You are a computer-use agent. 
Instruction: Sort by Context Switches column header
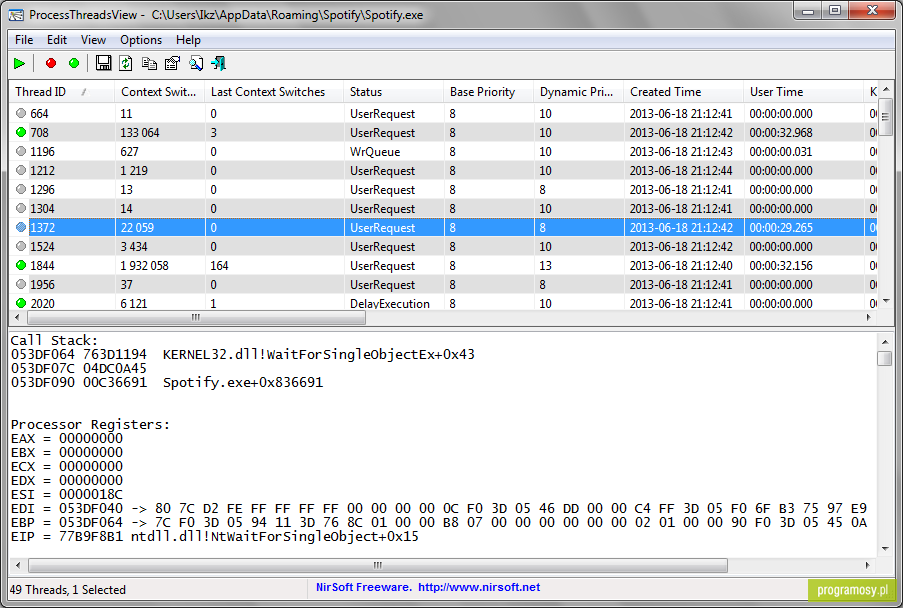(x=160, y=92)
